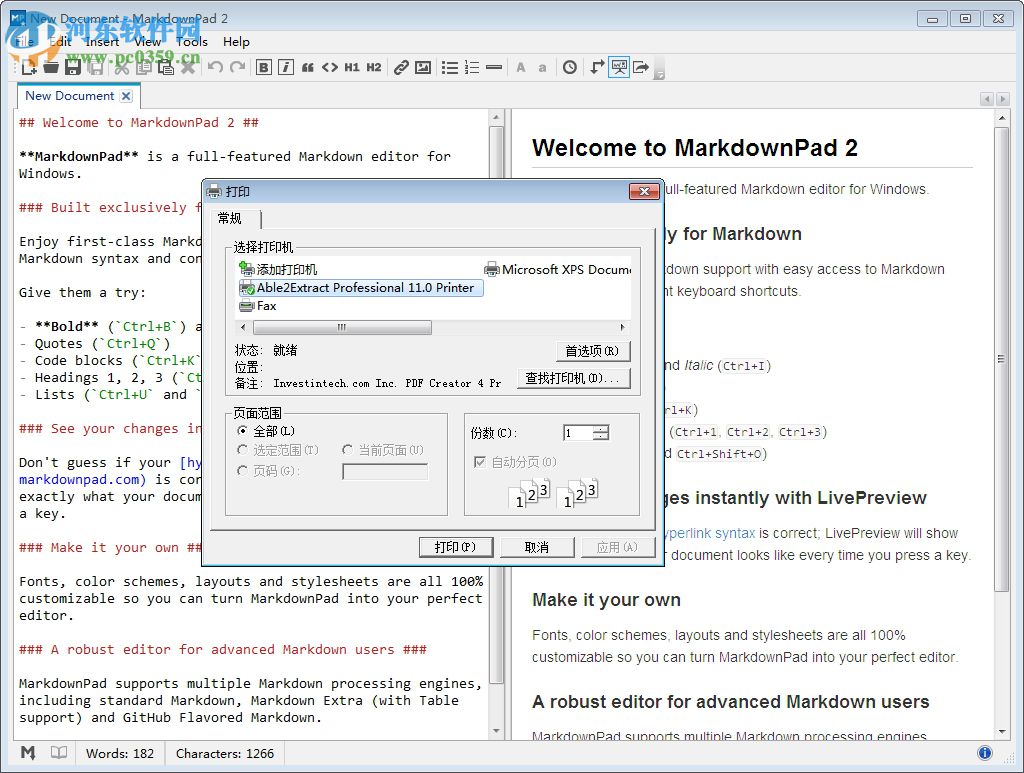This screenshot has width=1024, height=773.
Task: Click the Undo arrow icon
Action: (214, 67)
